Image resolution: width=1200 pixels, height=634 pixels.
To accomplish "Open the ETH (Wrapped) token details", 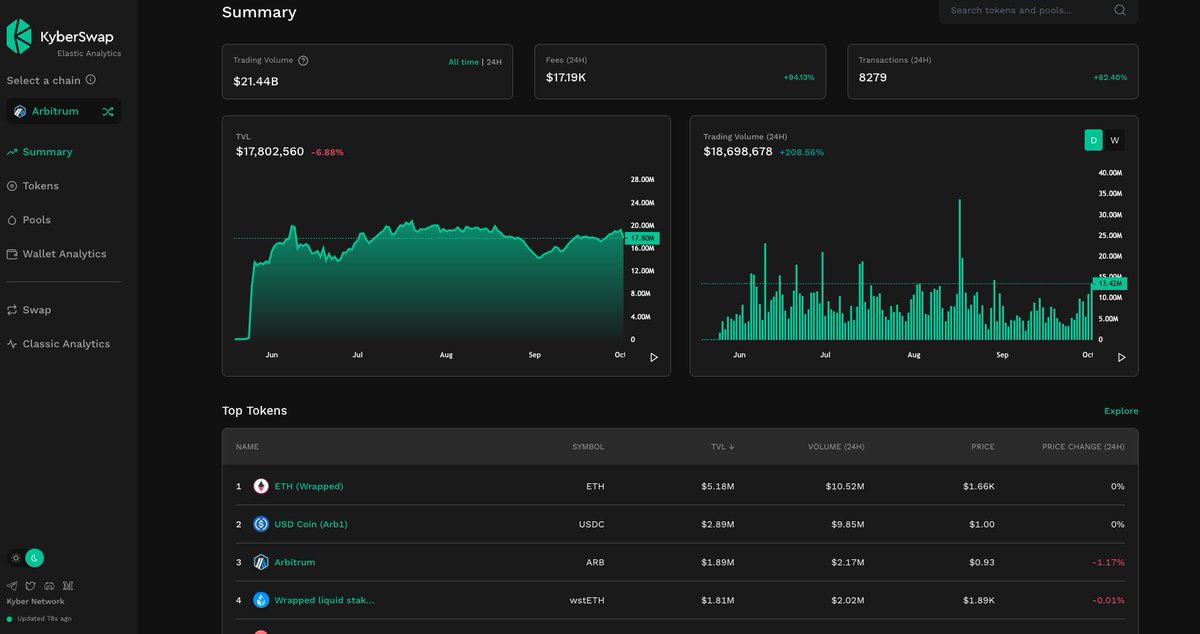I will pyautogui.click(x=310, y=486).
